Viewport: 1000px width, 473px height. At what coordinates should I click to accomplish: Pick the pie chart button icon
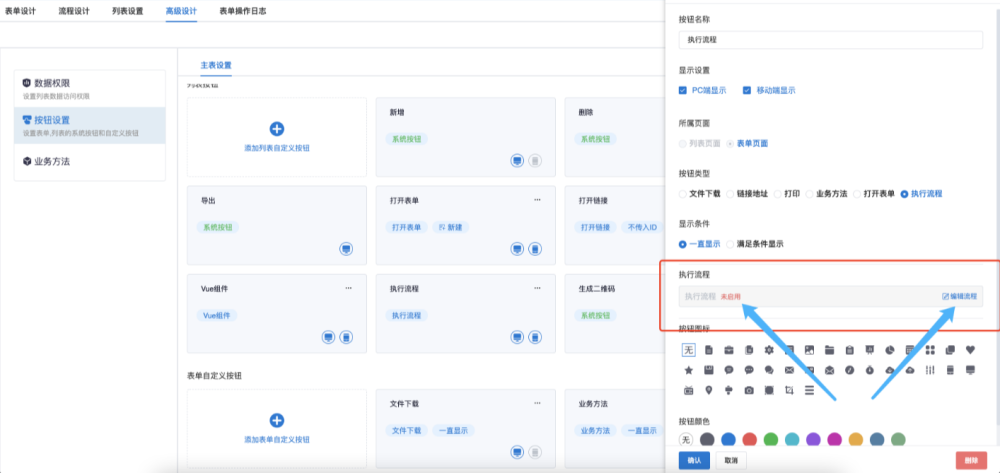889,349
